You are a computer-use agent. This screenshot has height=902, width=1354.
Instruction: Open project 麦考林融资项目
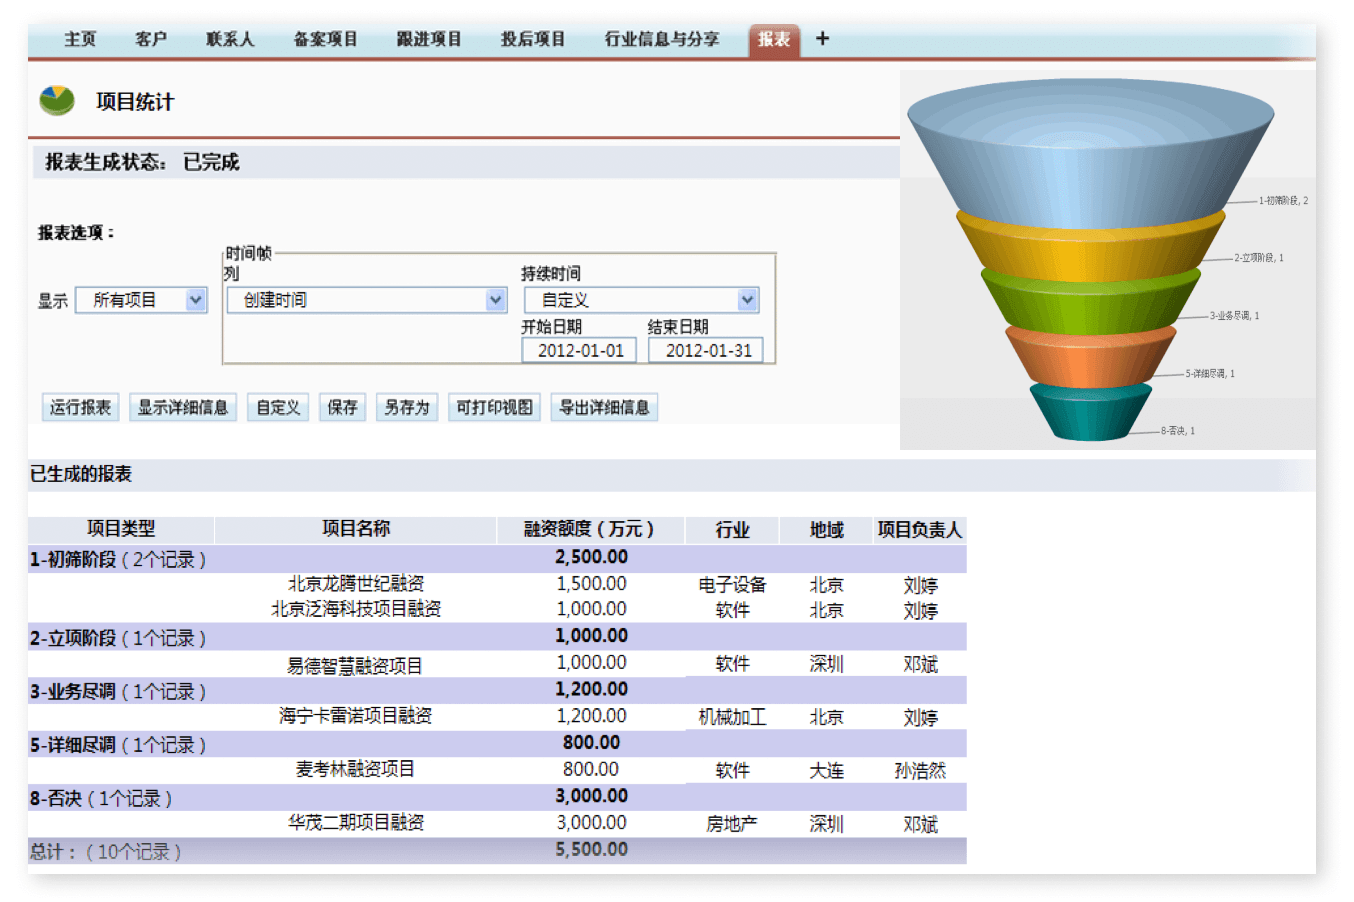[x=356, y=769]
